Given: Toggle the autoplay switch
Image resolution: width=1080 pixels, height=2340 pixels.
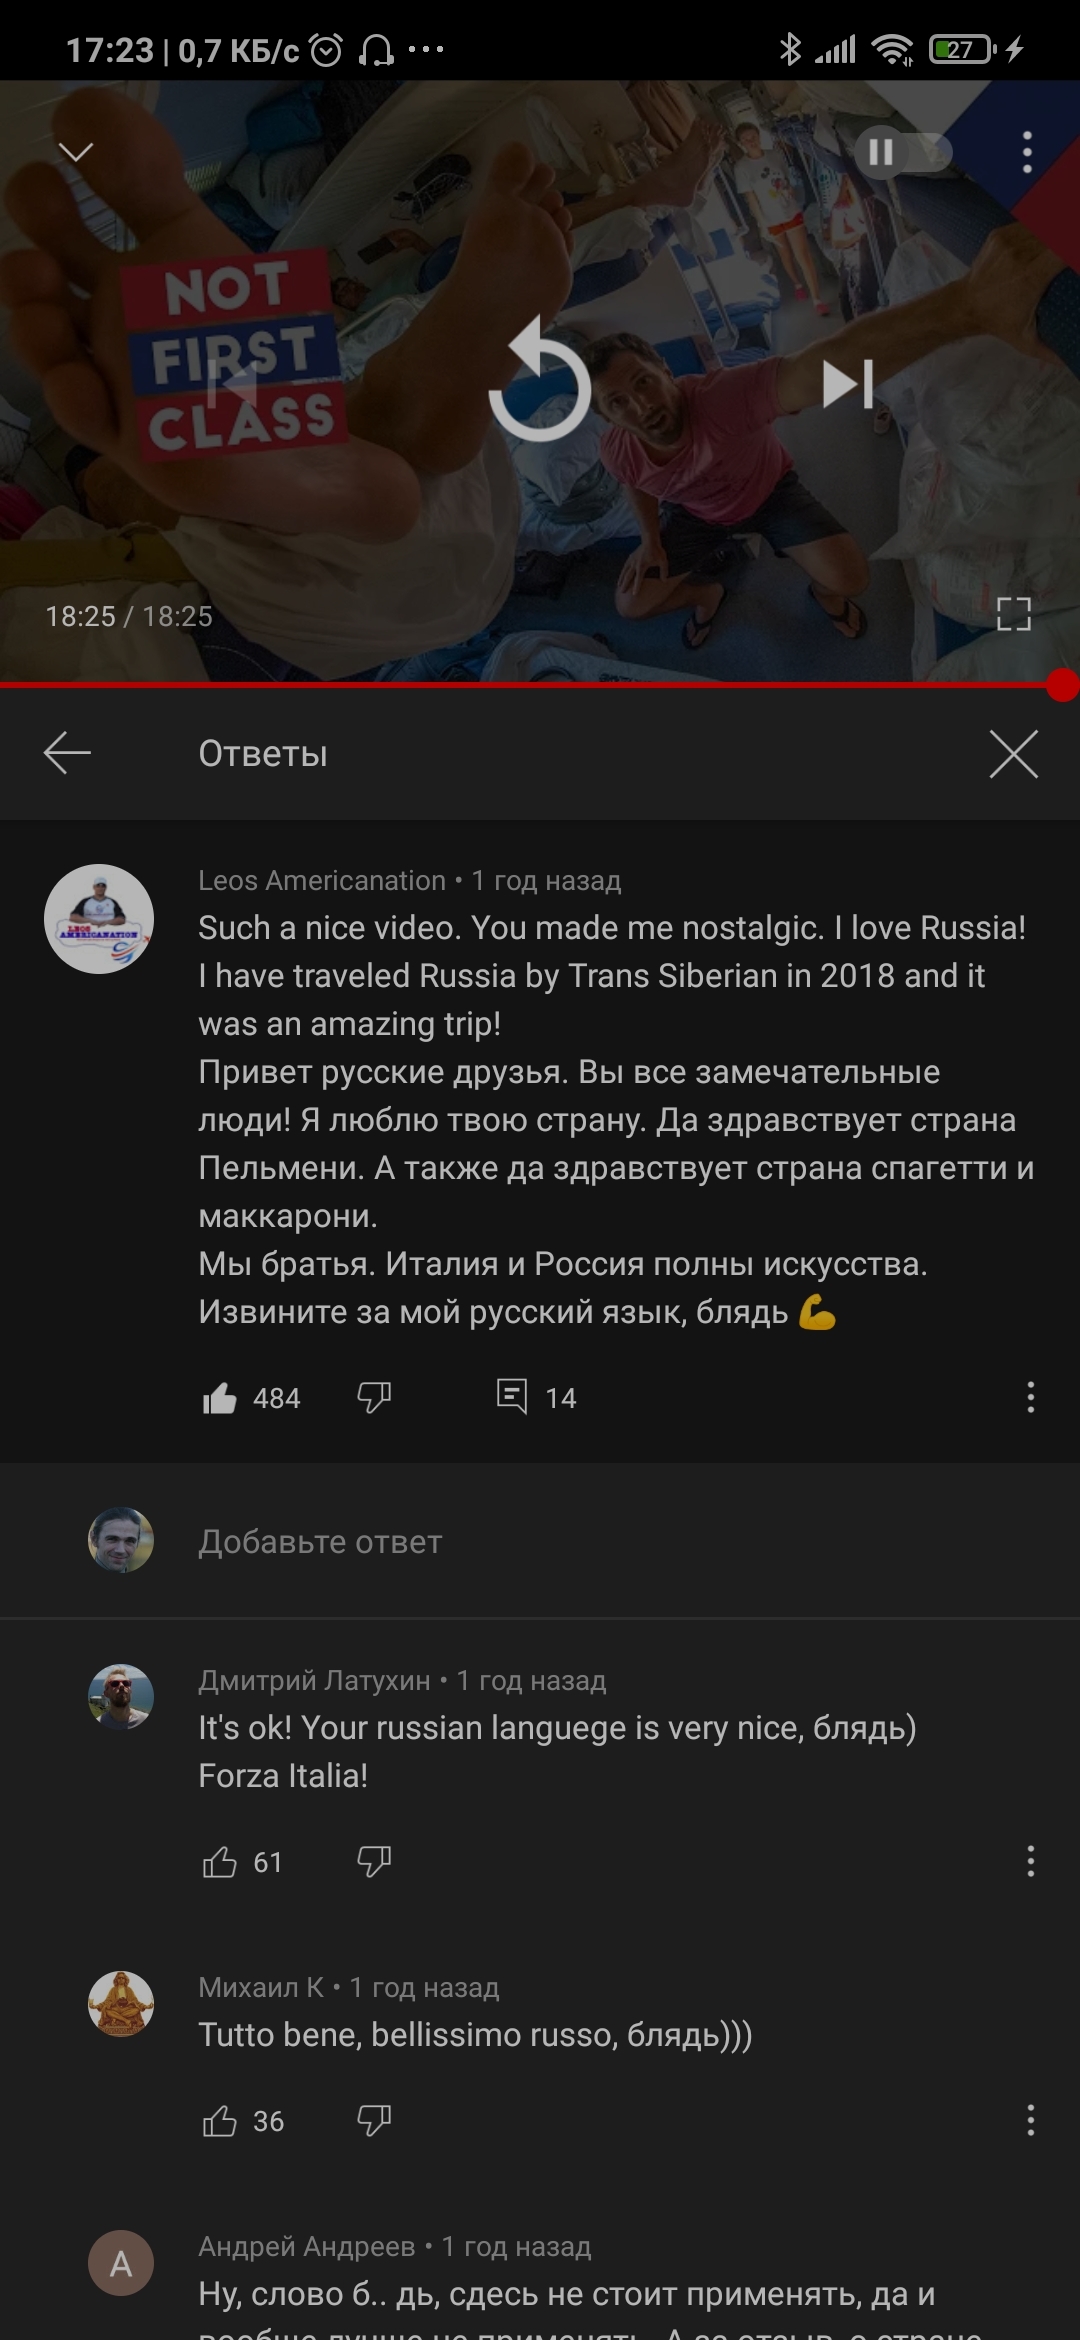Looking at the screenshot, I should pyautogui.click(x=903, y=152).
